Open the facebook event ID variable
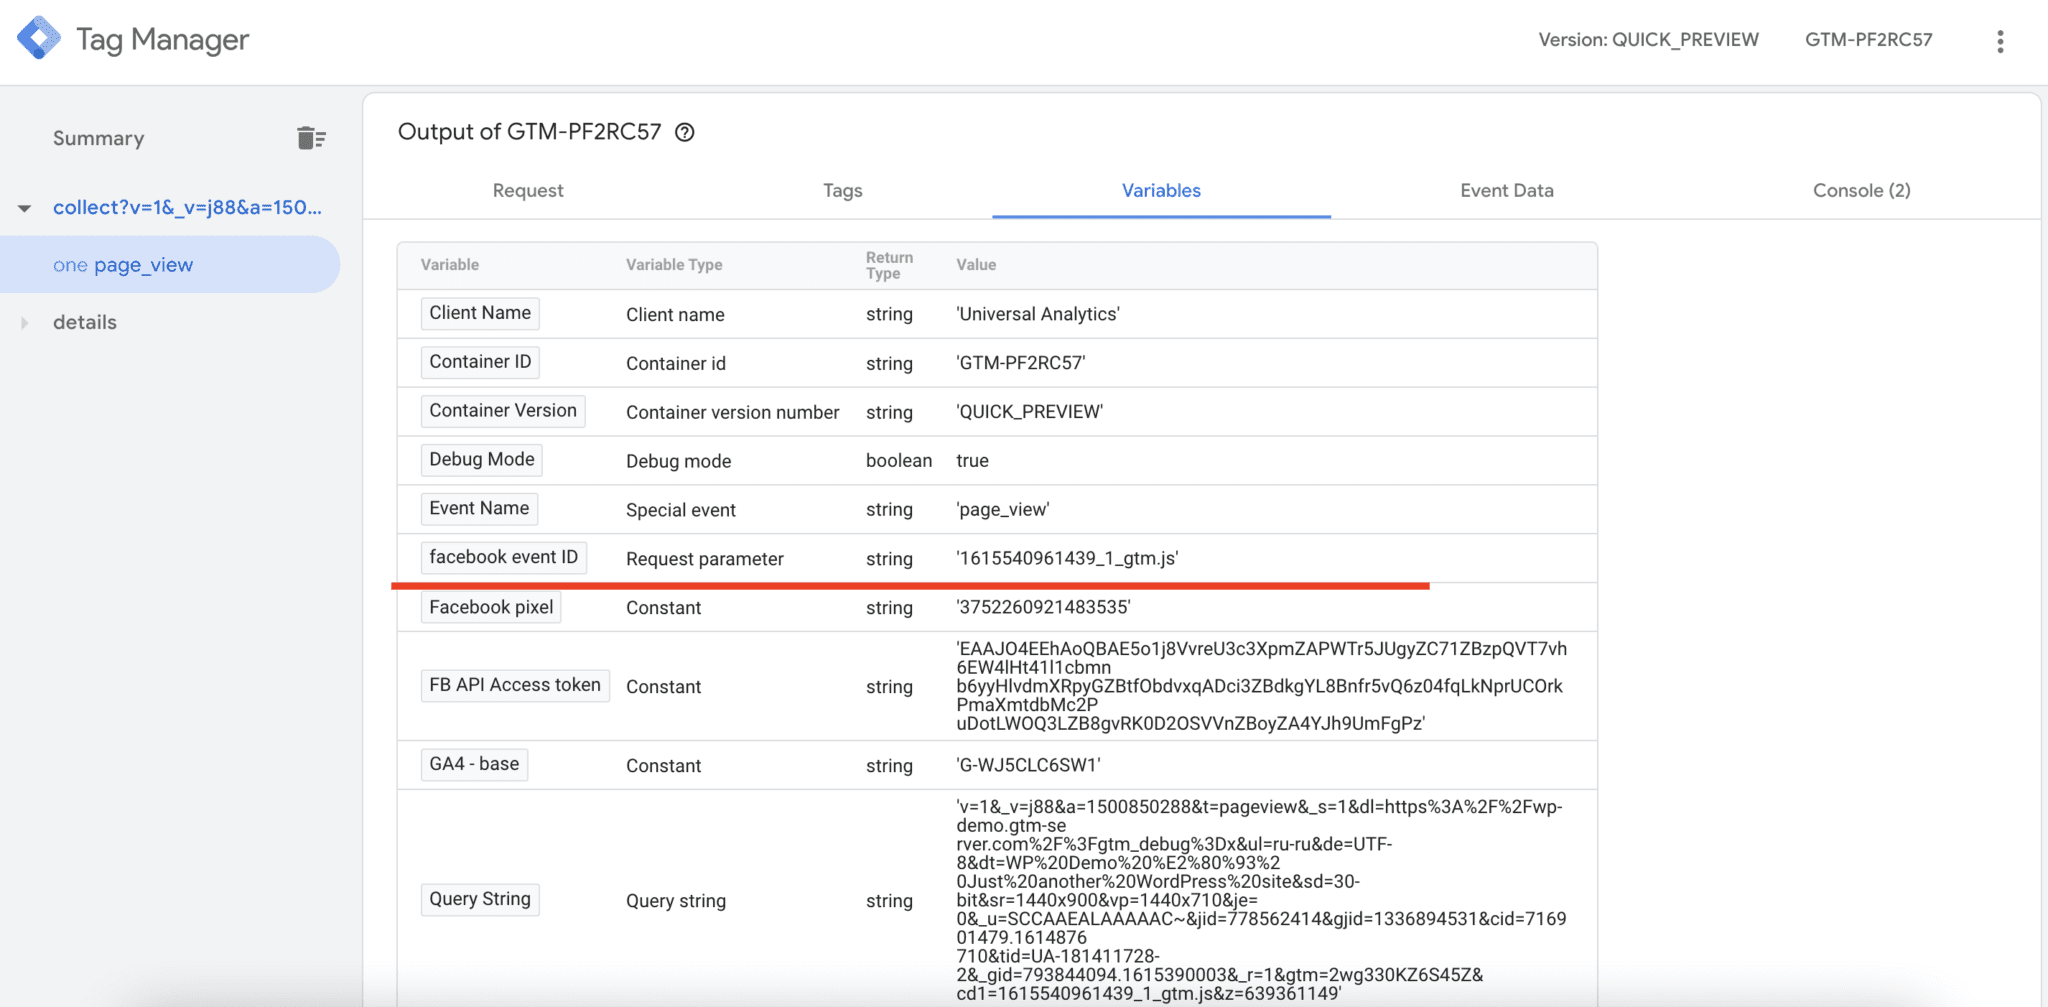 (x=503, y=557)
